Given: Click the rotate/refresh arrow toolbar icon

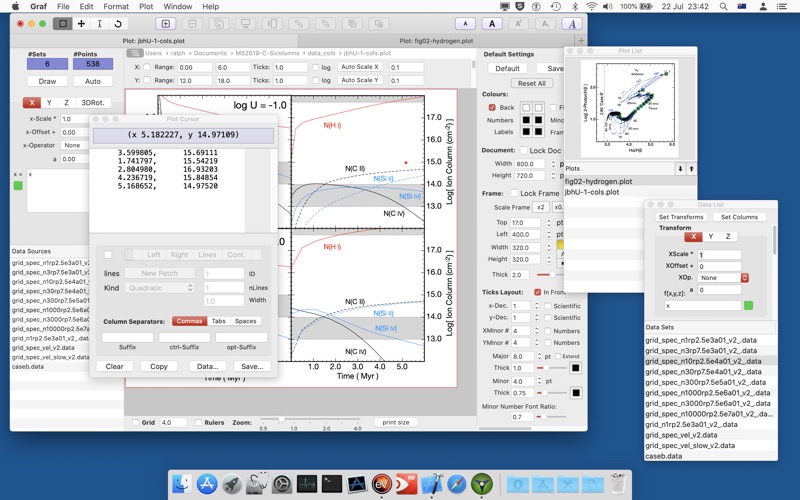Looking at the screenshot, I should [x=118, y=23].
